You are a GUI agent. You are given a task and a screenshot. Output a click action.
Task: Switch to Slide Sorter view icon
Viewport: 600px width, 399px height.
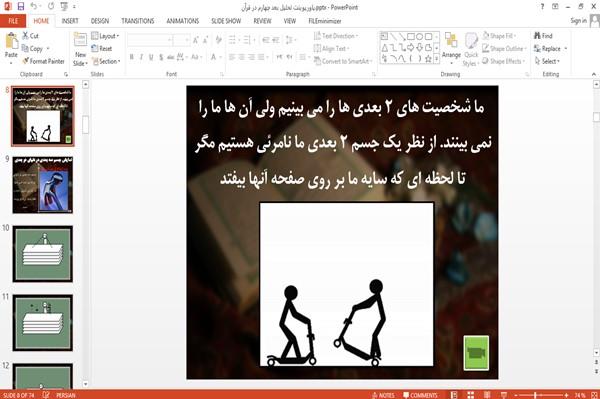click(470, 395)
